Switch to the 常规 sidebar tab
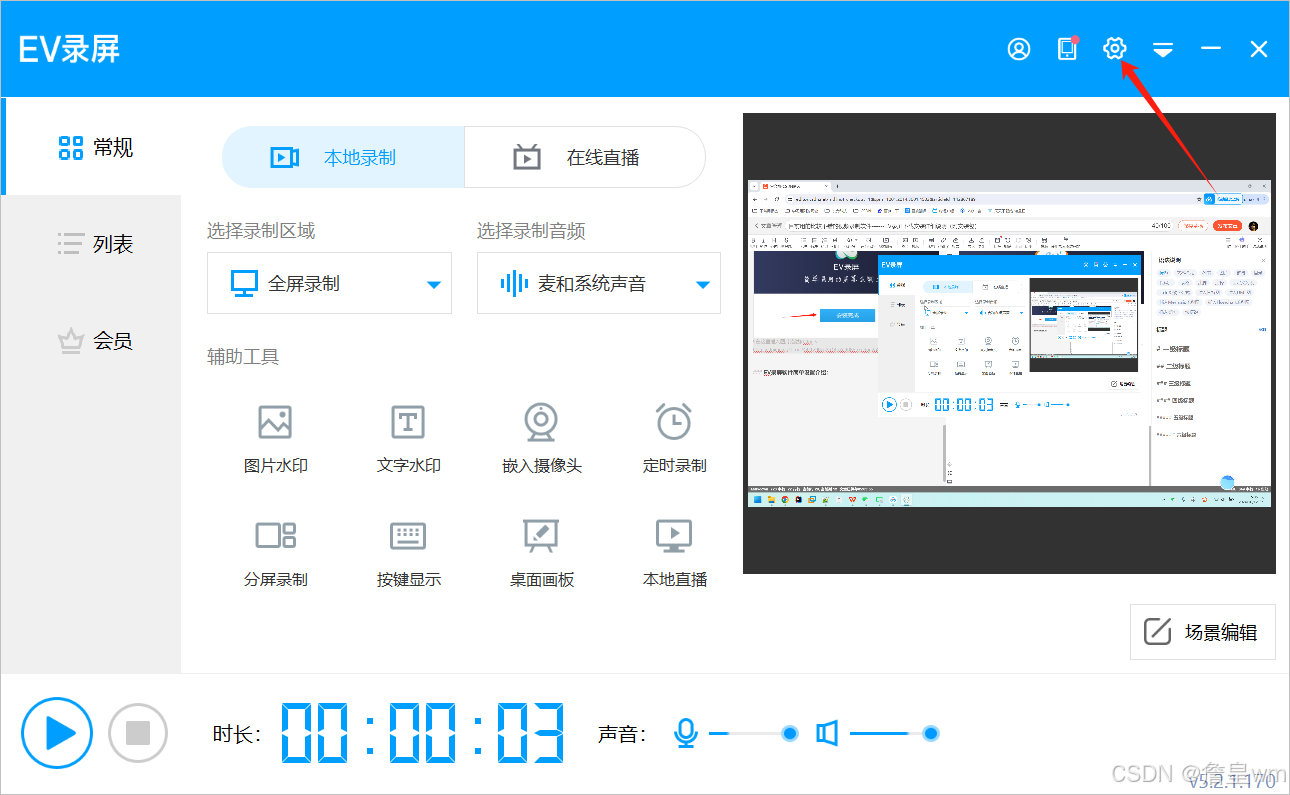 [x=92, y=147]
